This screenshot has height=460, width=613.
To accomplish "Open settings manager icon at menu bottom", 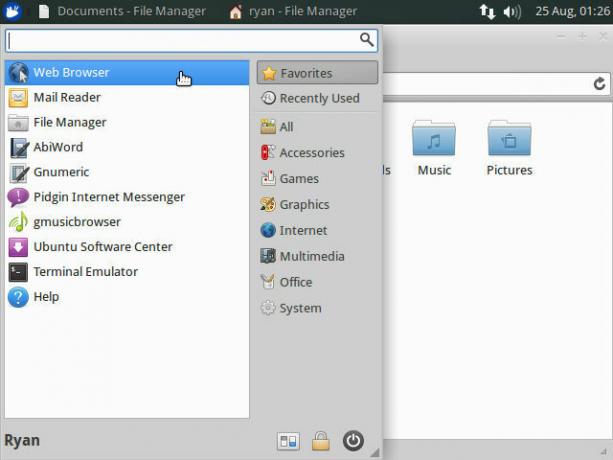I will tap(288, 441).
